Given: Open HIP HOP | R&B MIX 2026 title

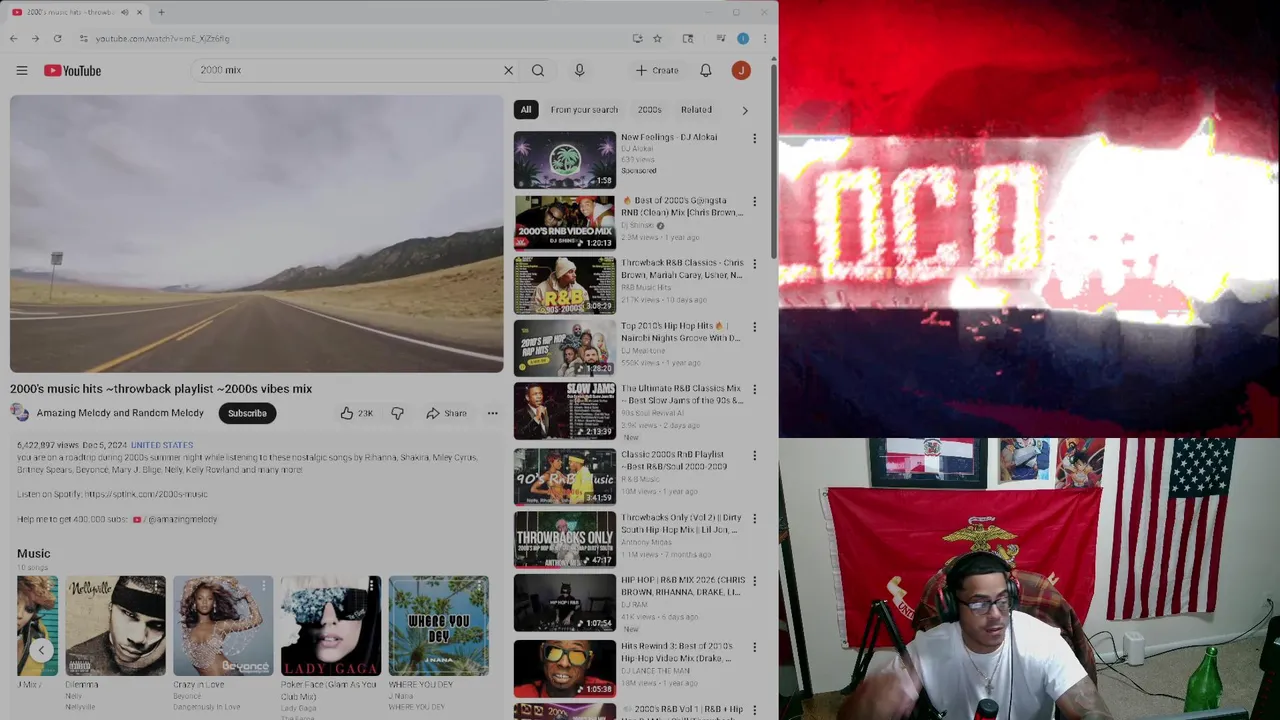Looking at the screenshot, I should pos(682,586).
